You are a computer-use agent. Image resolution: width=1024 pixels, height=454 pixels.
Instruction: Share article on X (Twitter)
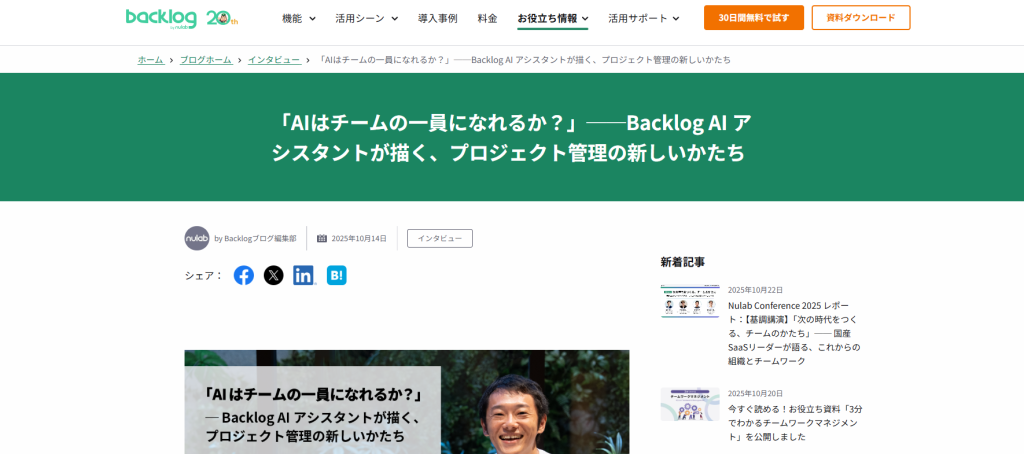pos(274,275)
